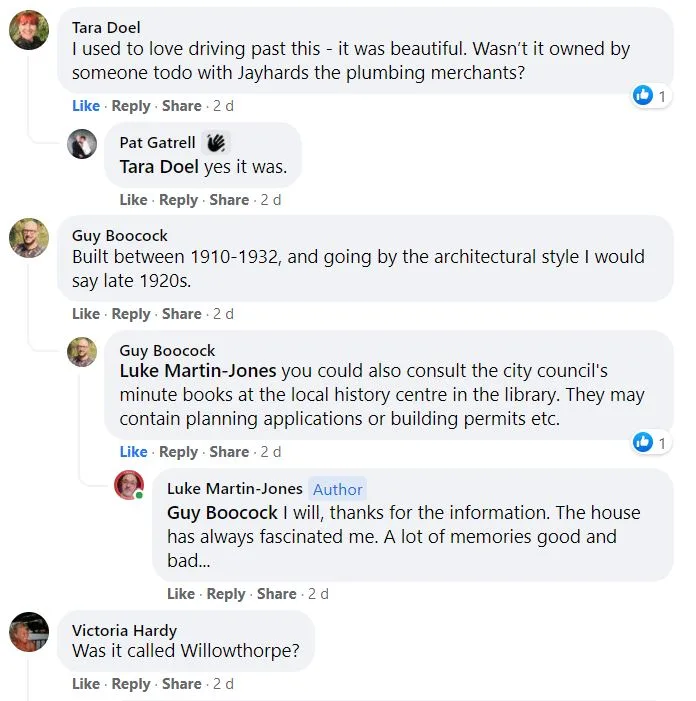Screen dimensions: 696x701
Task: Click Pat Gatrell's avatar in reply
Action: pyautogui.click(x=82, y=144)
